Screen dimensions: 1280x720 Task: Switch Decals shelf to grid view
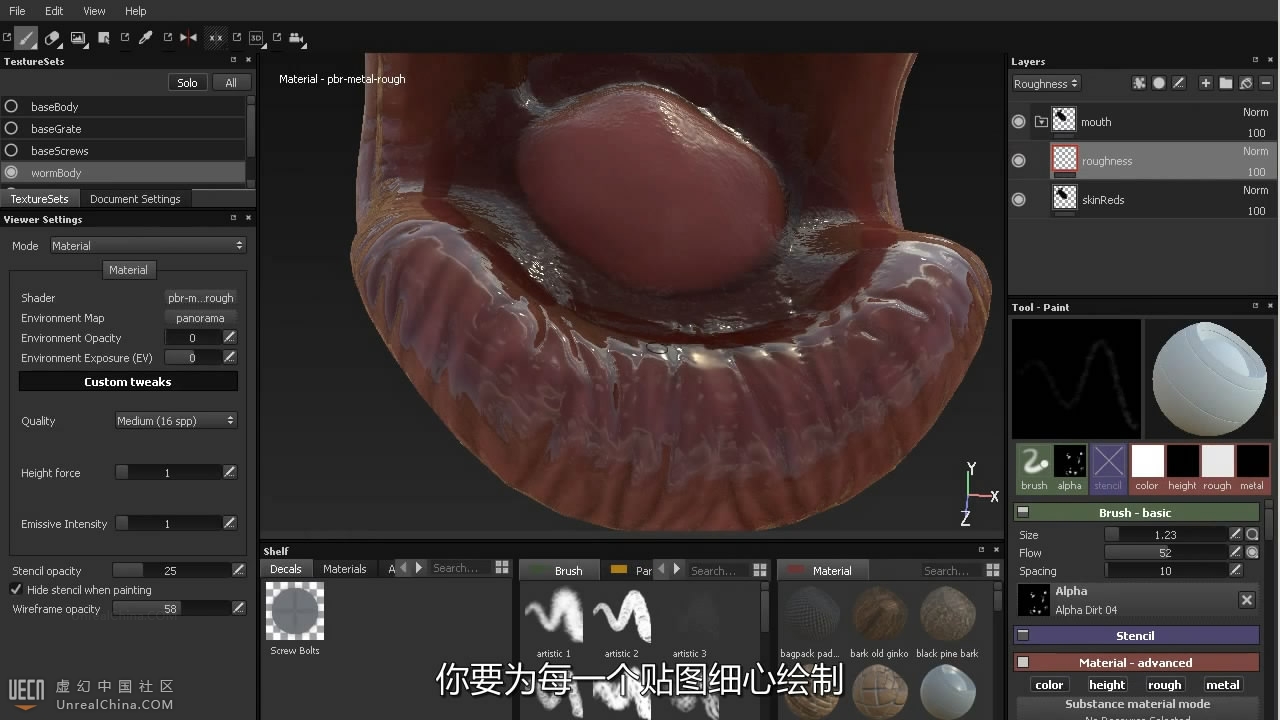coord(502,568)
